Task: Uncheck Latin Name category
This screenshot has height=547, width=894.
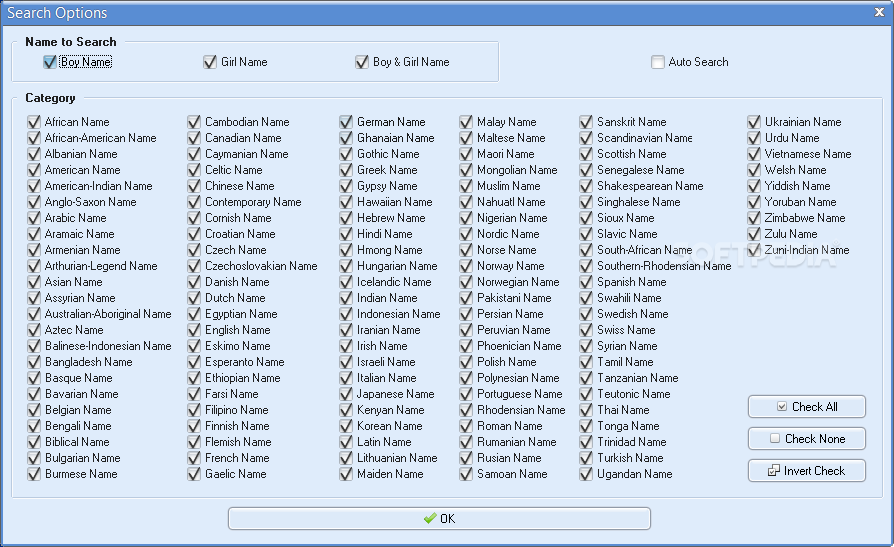Action: pyautogui.click(x=346, y=442)
